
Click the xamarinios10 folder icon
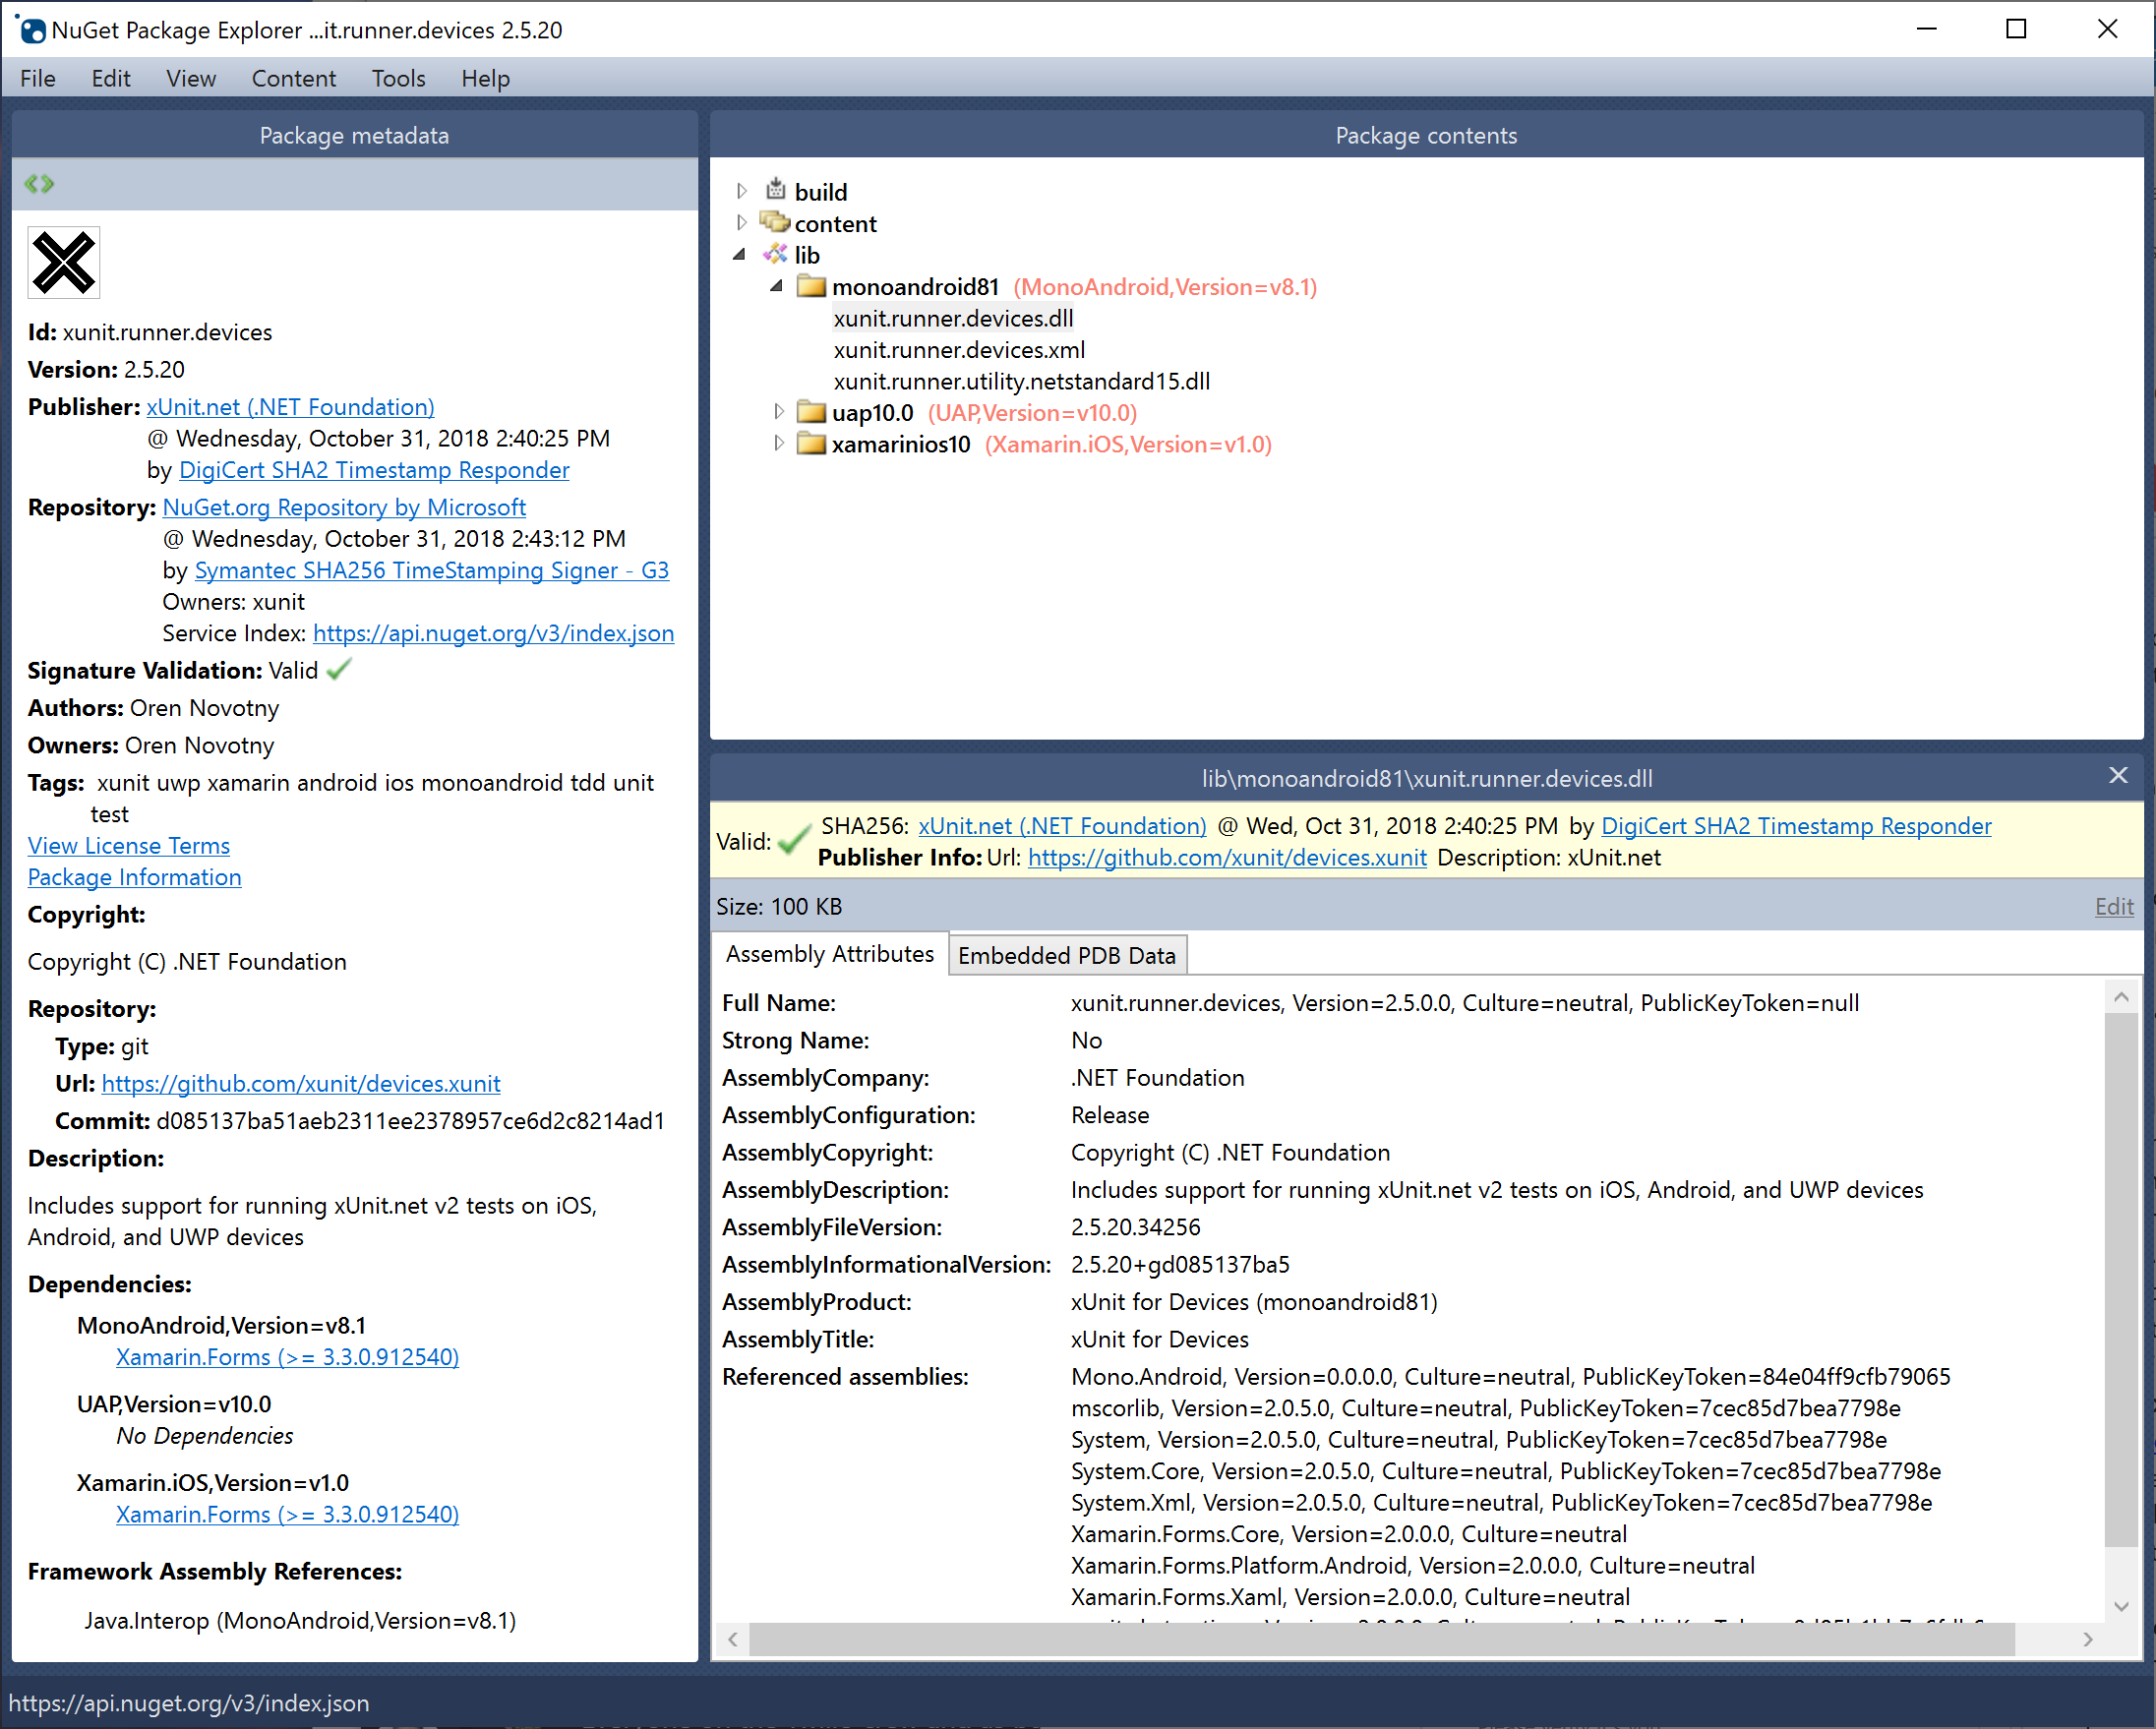[x=811, y=444]
